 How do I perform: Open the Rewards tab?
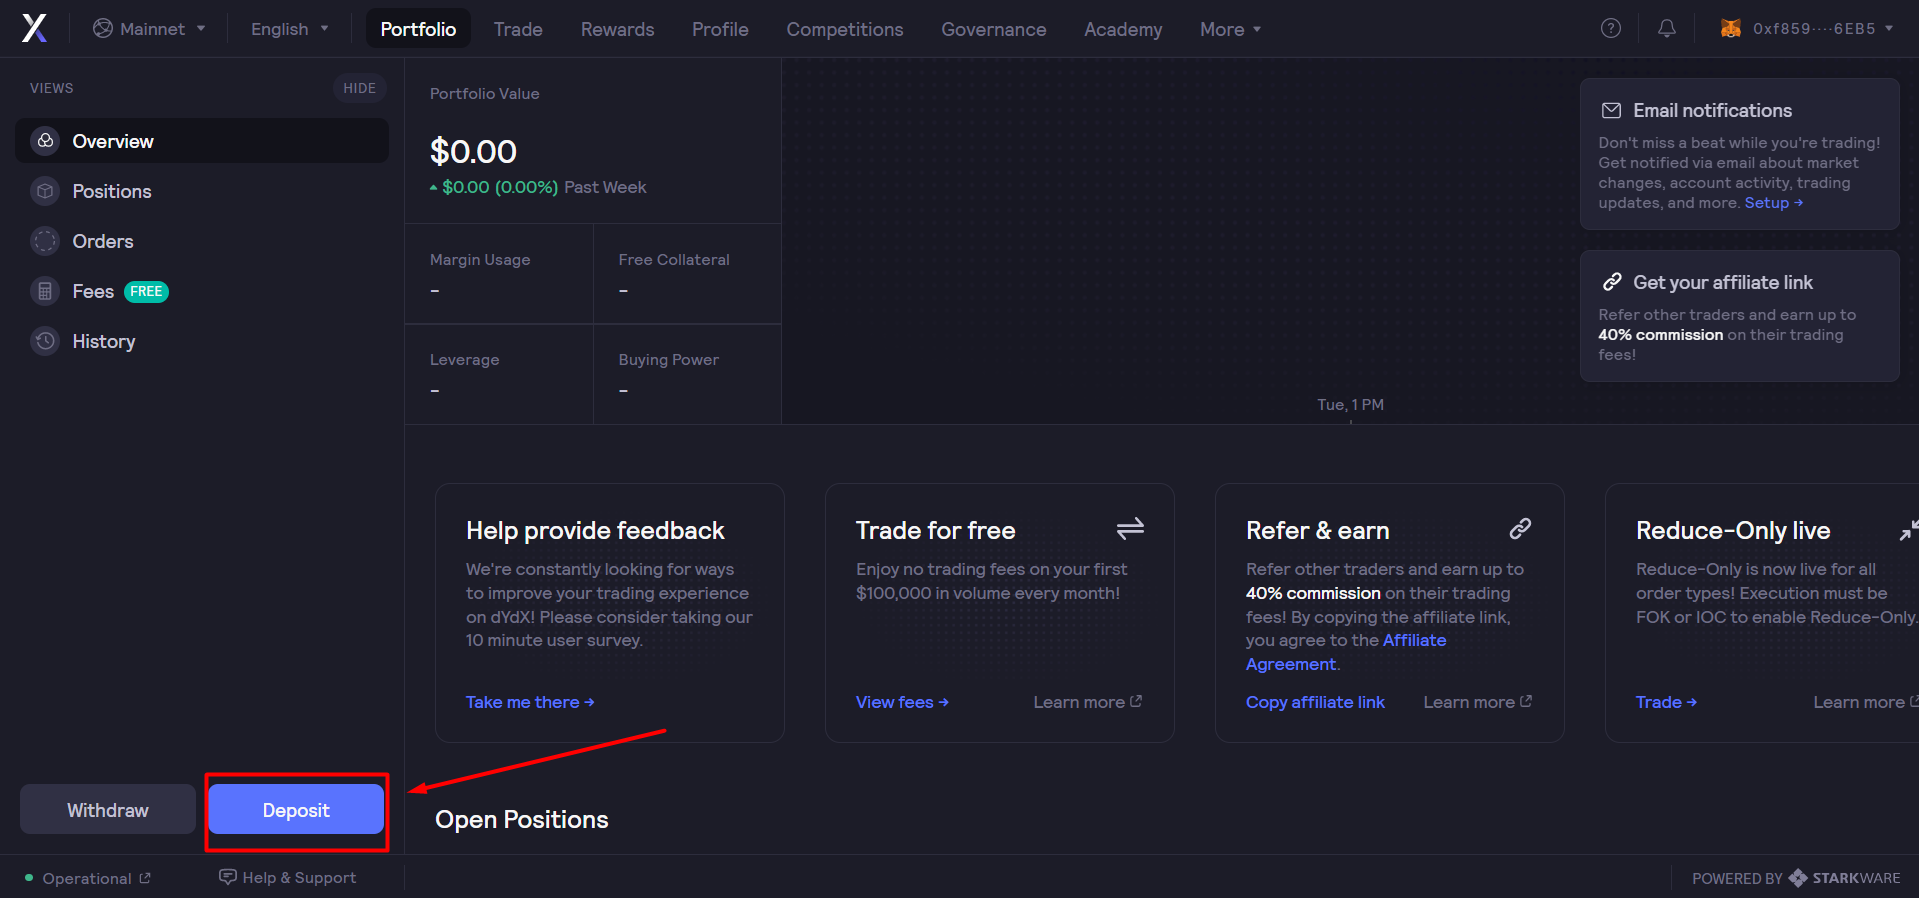pos(617,29)
